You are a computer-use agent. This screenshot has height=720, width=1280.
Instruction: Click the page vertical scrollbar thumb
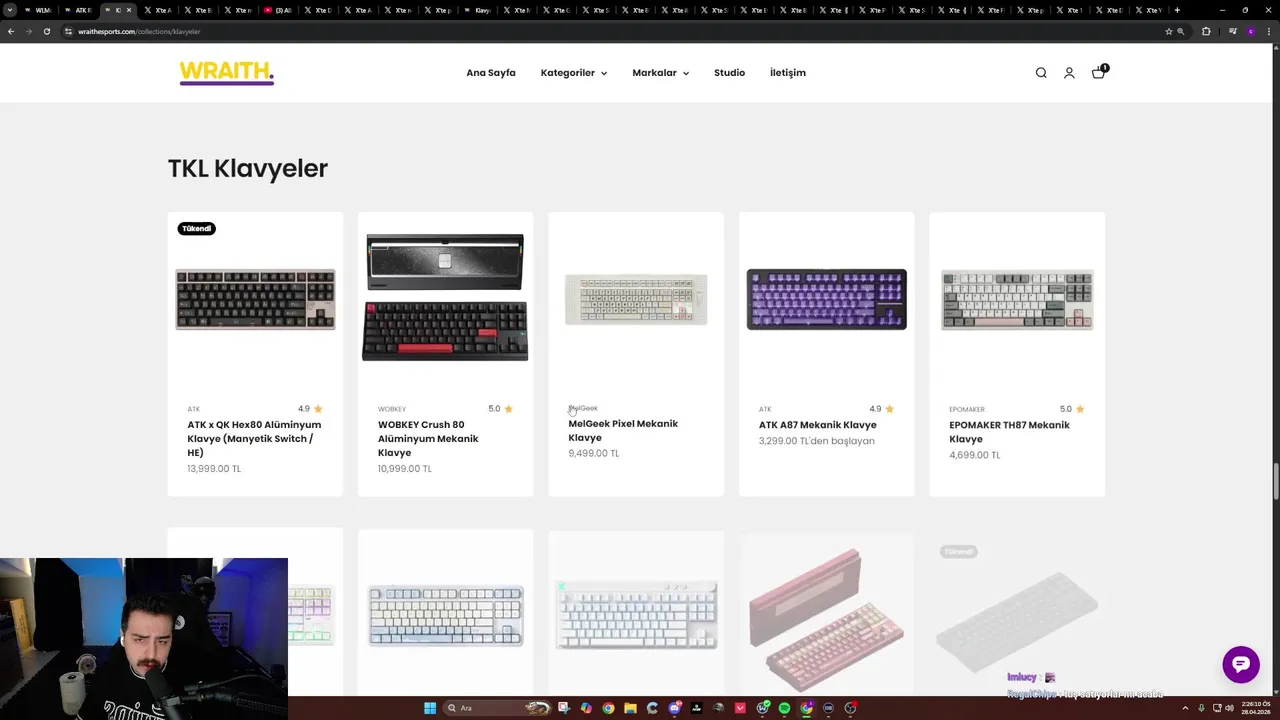point(1275,482)
